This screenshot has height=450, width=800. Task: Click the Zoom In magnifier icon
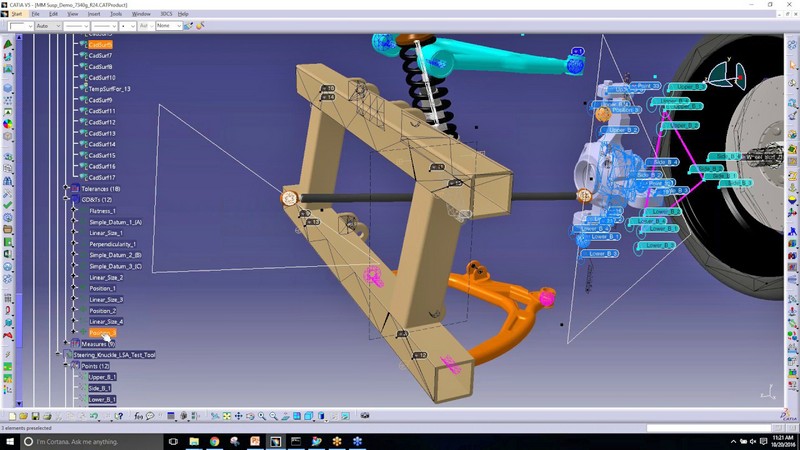coord(262,416)
